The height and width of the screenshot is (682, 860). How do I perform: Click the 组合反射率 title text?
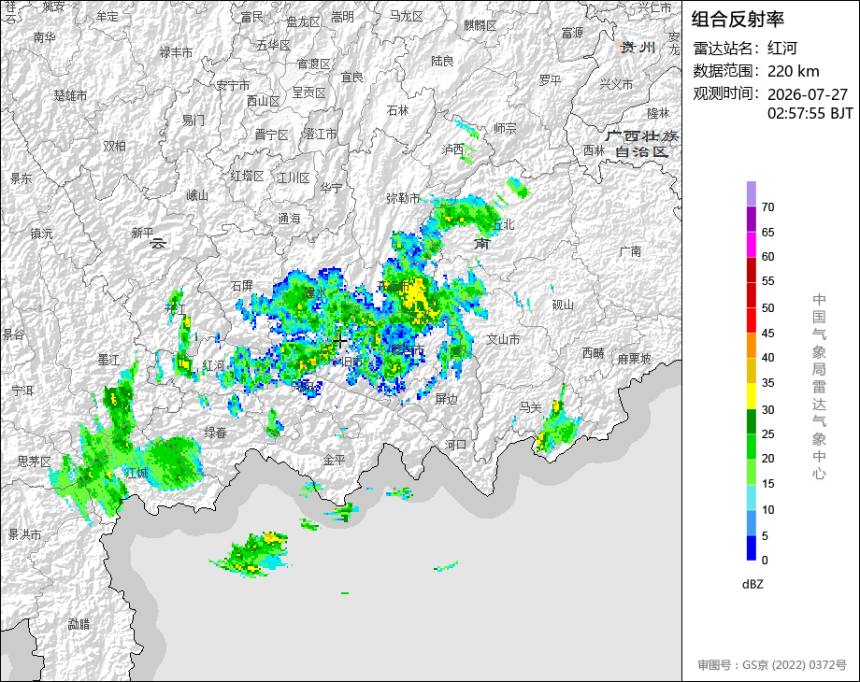[737, 19]
